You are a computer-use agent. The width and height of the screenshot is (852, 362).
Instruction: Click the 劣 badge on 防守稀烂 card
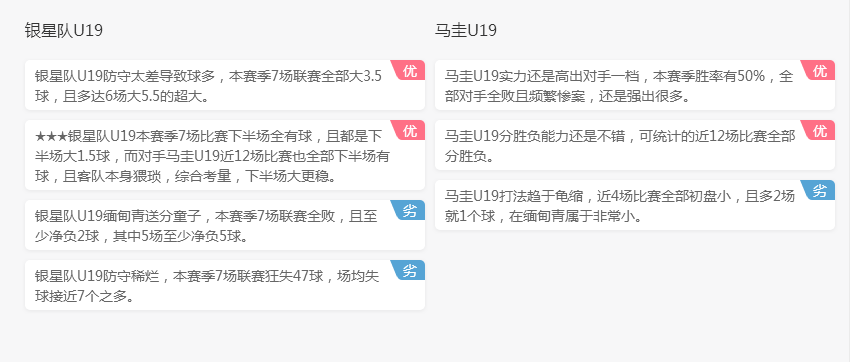tap(409, 270)
